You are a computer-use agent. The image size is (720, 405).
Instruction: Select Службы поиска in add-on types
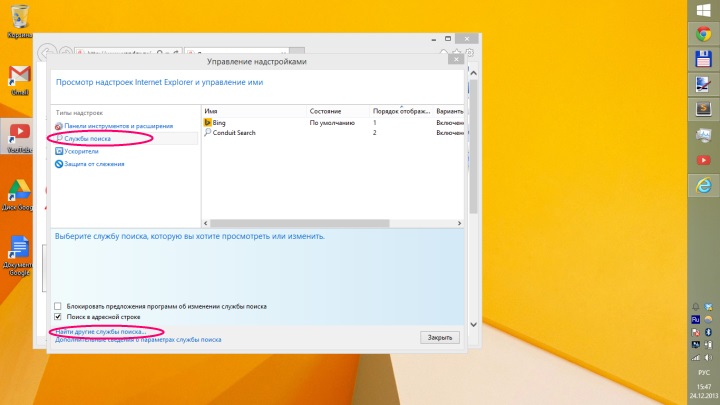pos(91,138)
